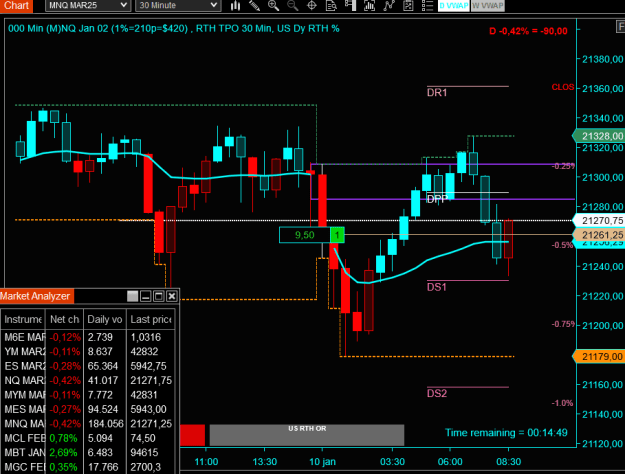Viewport: 625px width, 474px height.
Task: Click the orange 21179,00 price marker
Action: [x=599, y=356]
